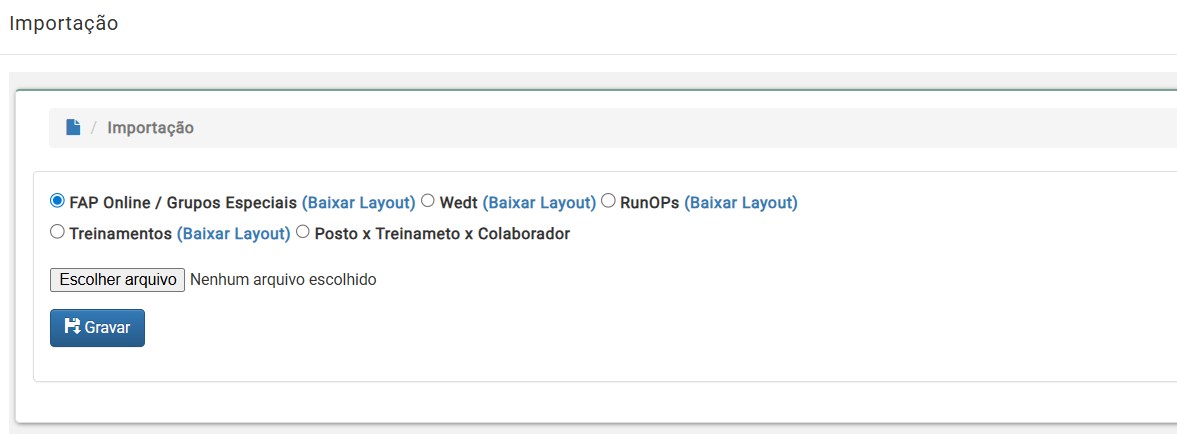The image size is (1177, 434).
Task: Click the document icon in the breadcrumb
Action: click(73, 128)
